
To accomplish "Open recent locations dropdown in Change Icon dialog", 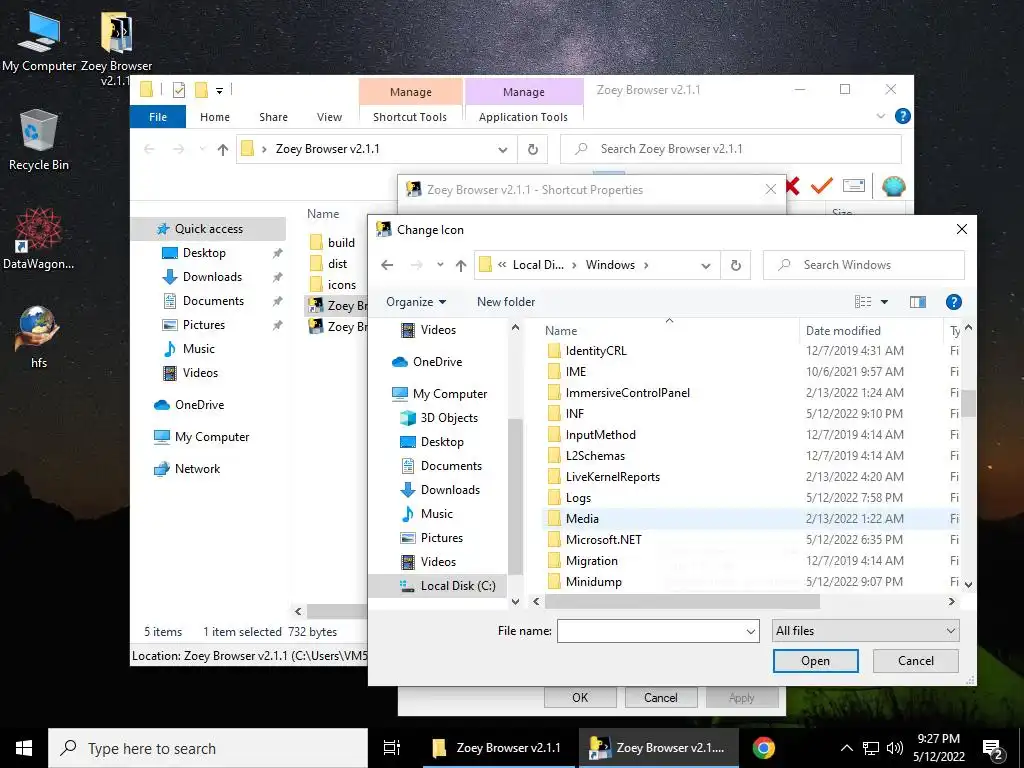I will coord(440,265).
